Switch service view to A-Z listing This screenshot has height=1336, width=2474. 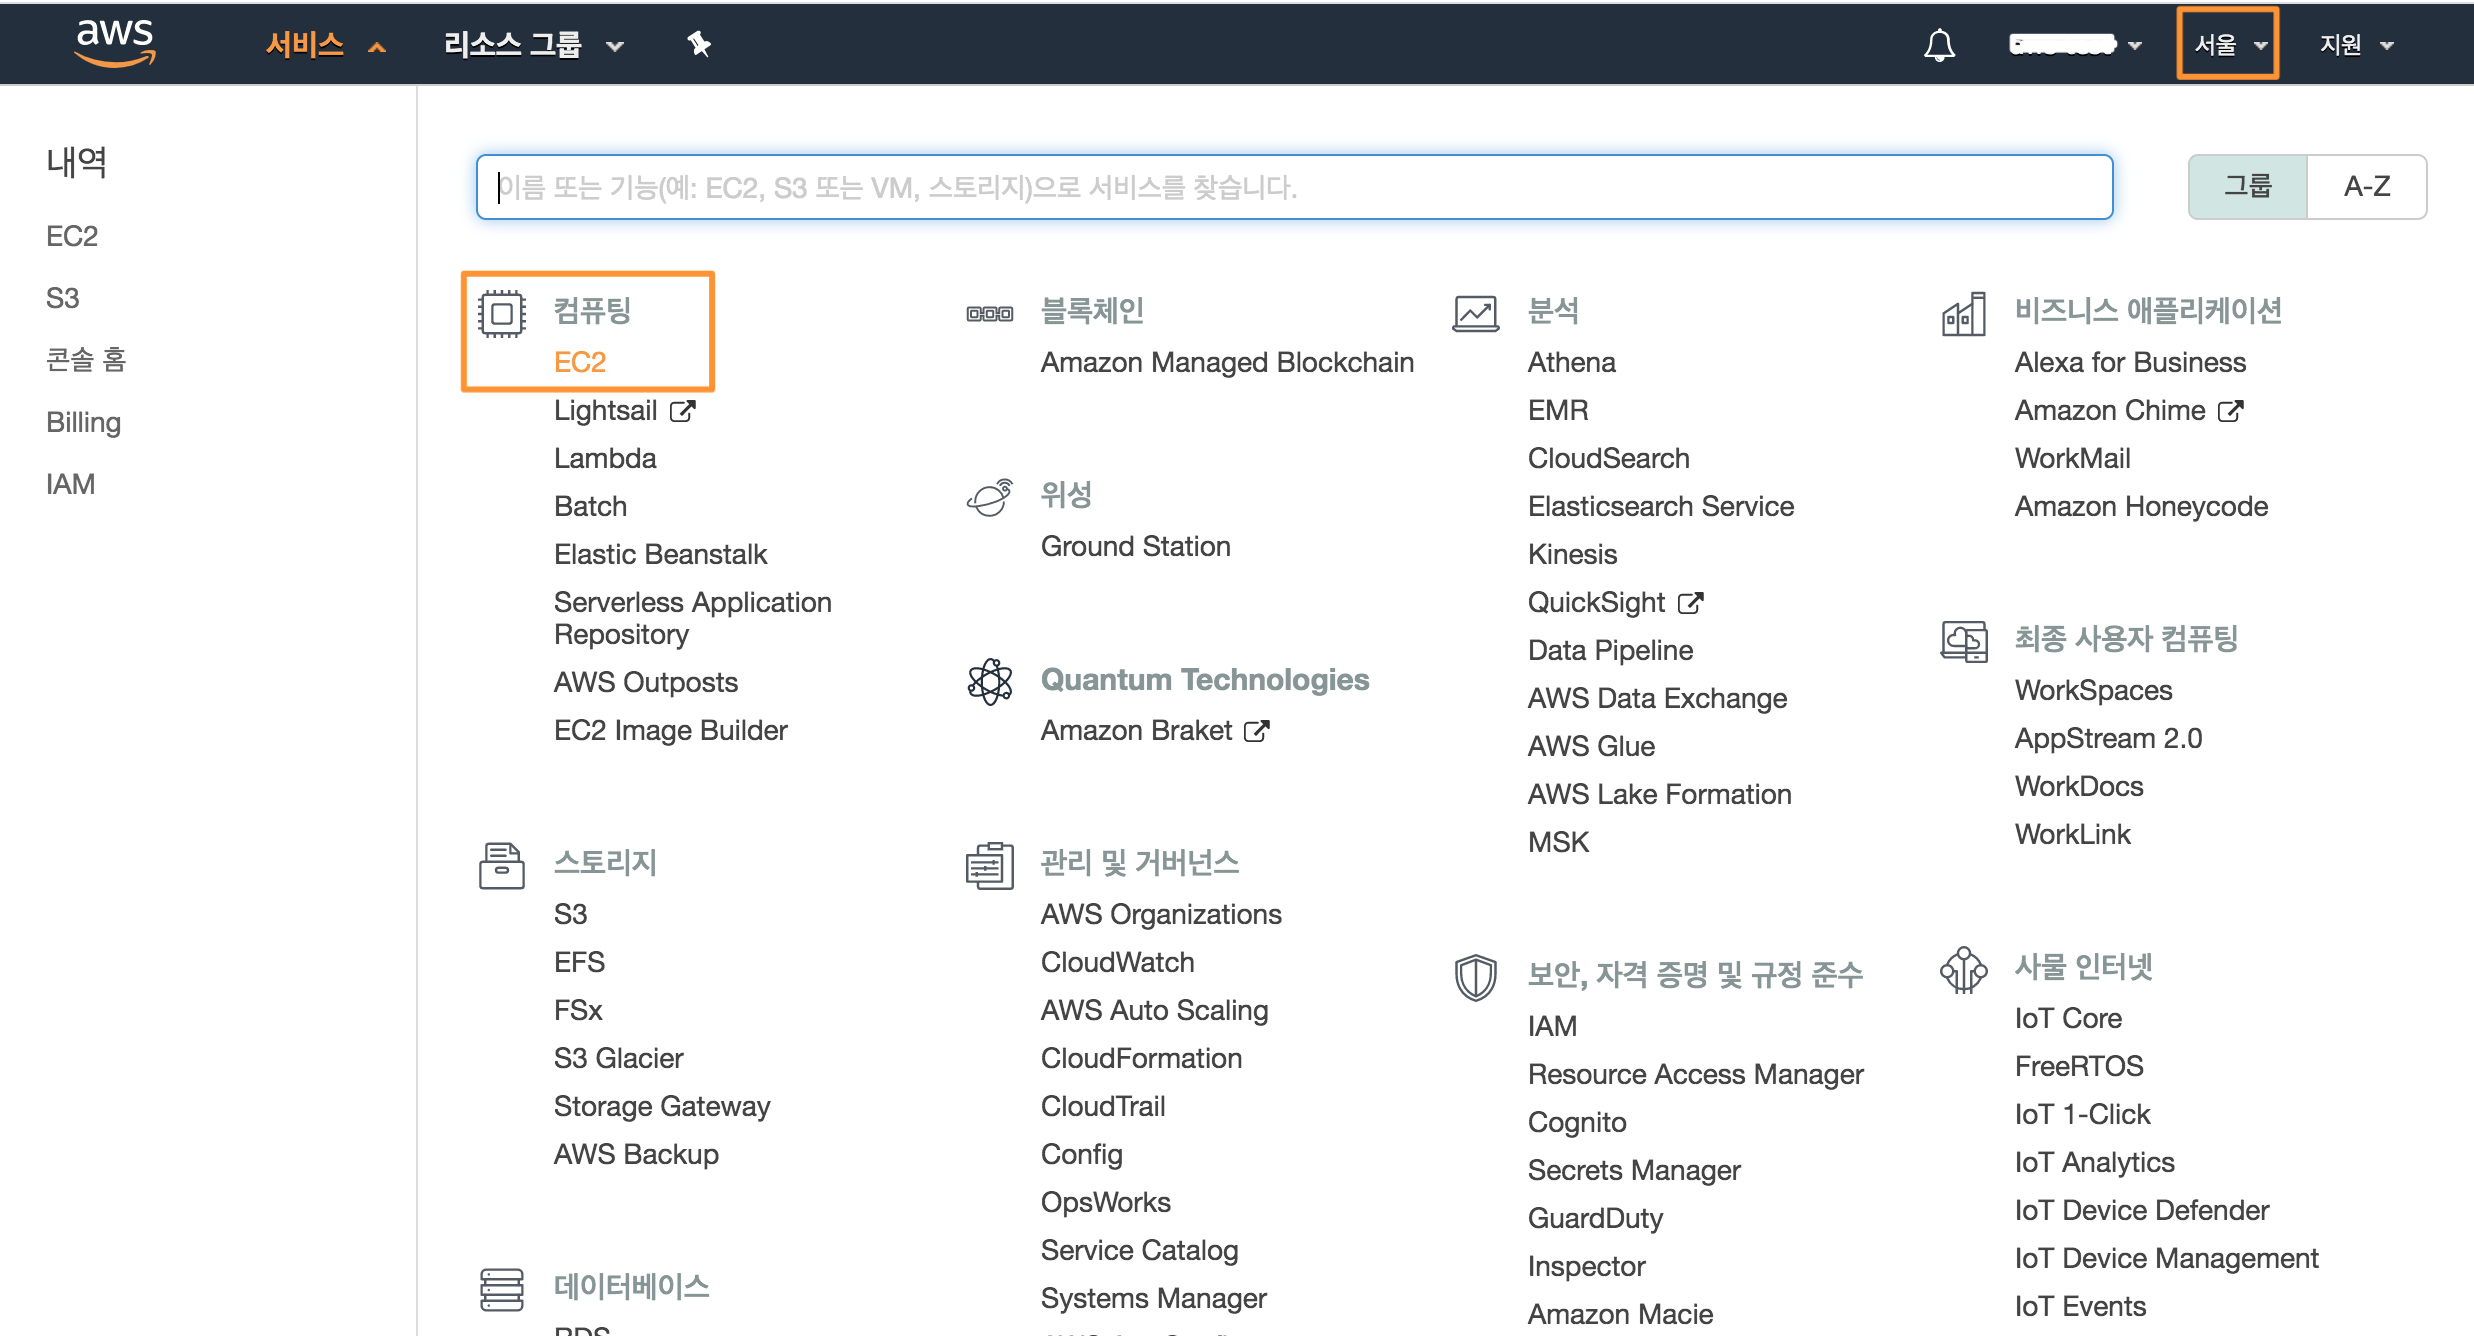[x=2366, y=186]
